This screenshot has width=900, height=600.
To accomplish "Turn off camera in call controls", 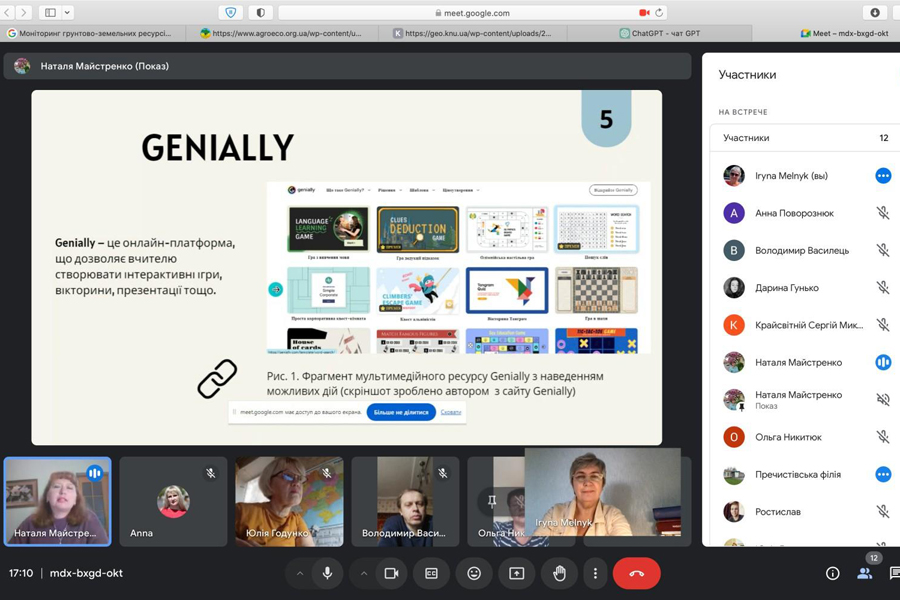I will (x=391, y=573).
